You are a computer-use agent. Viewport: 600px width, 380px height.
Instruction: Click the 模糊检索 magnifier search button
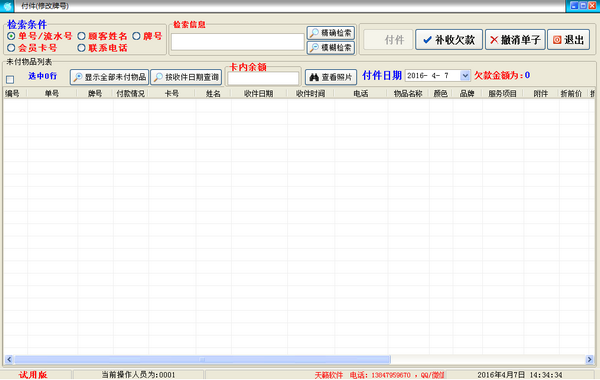[x=331, y=47]
